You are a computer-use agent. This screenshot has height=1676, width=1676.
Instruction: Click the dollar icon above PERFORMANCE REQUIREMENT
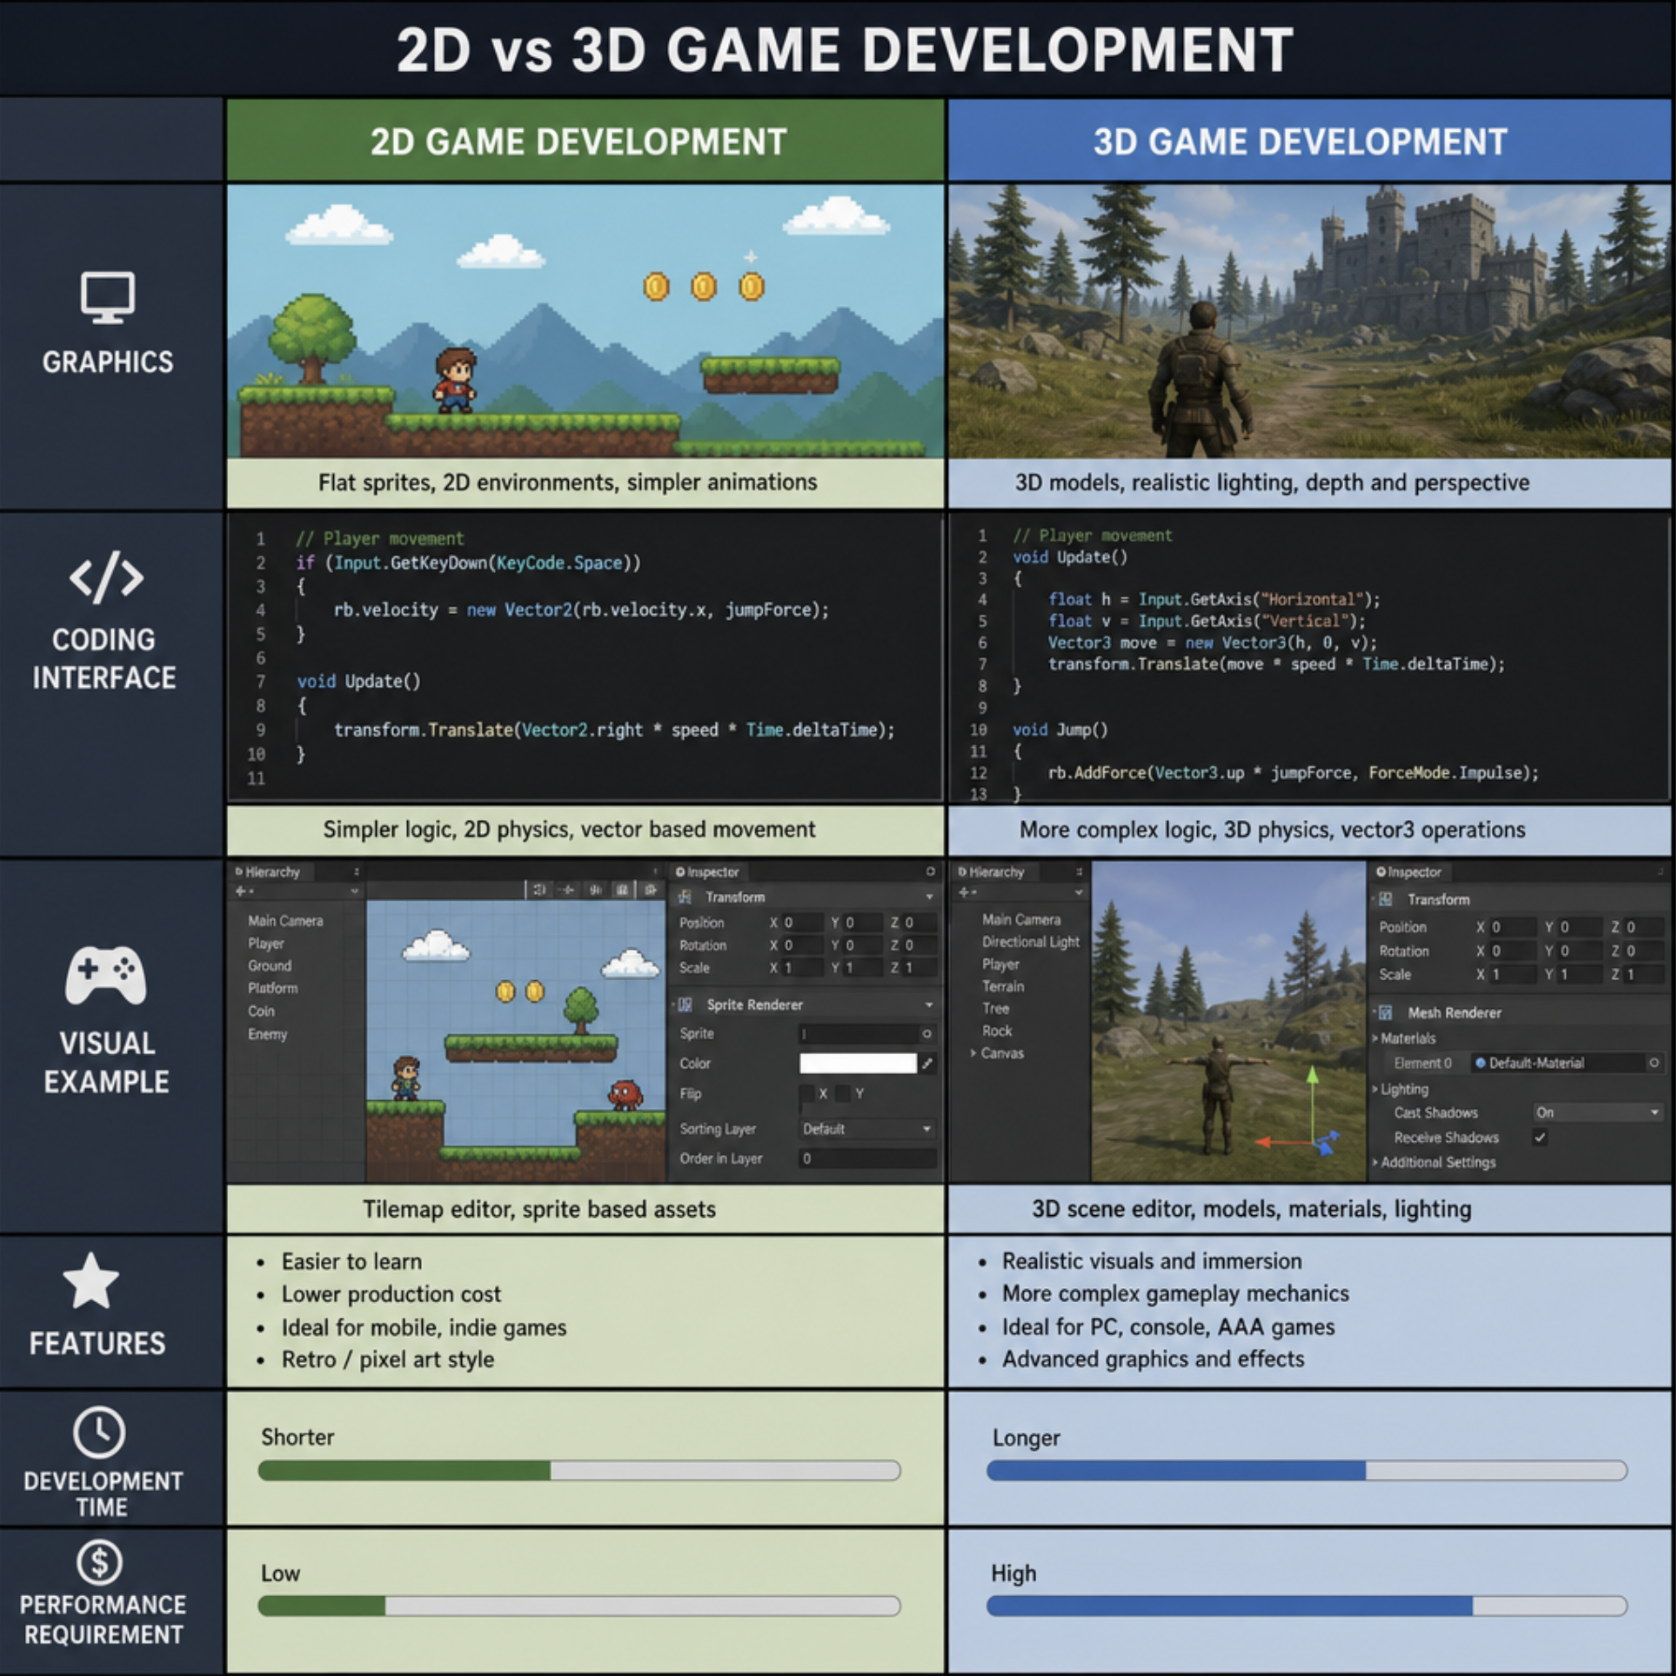pos(99,1561)
